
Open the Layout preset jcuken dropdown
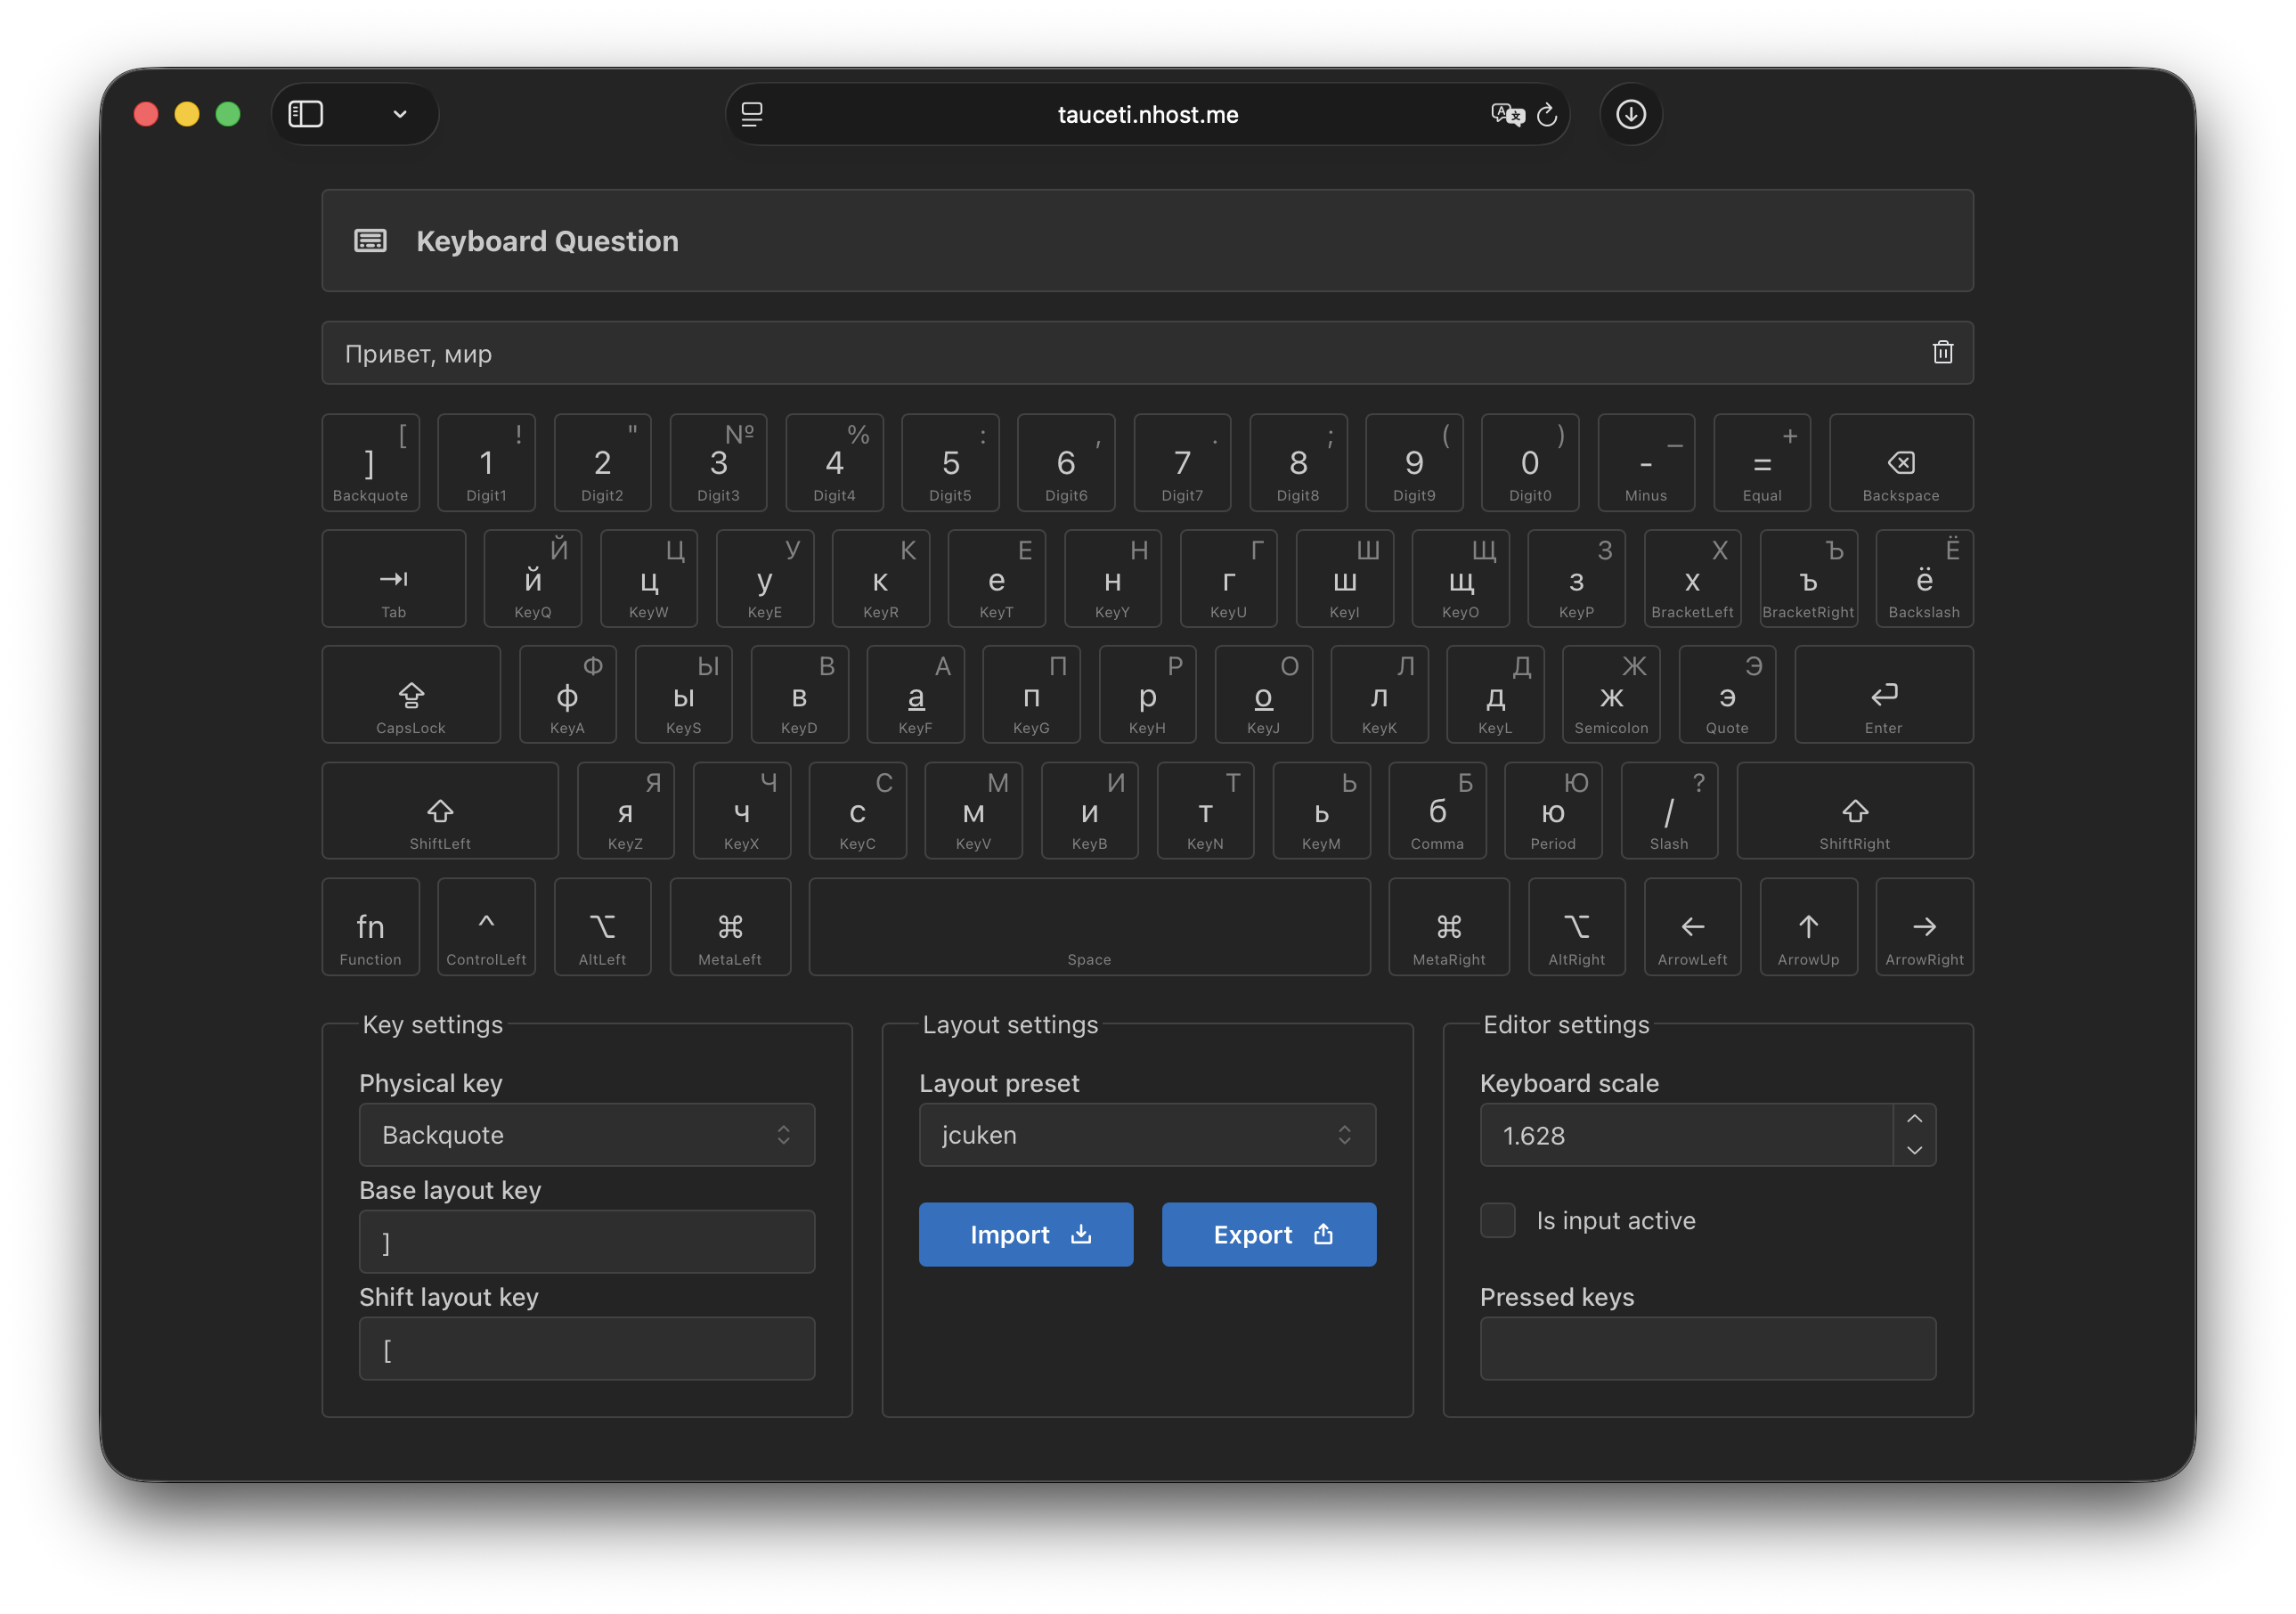point(1147,1134)
